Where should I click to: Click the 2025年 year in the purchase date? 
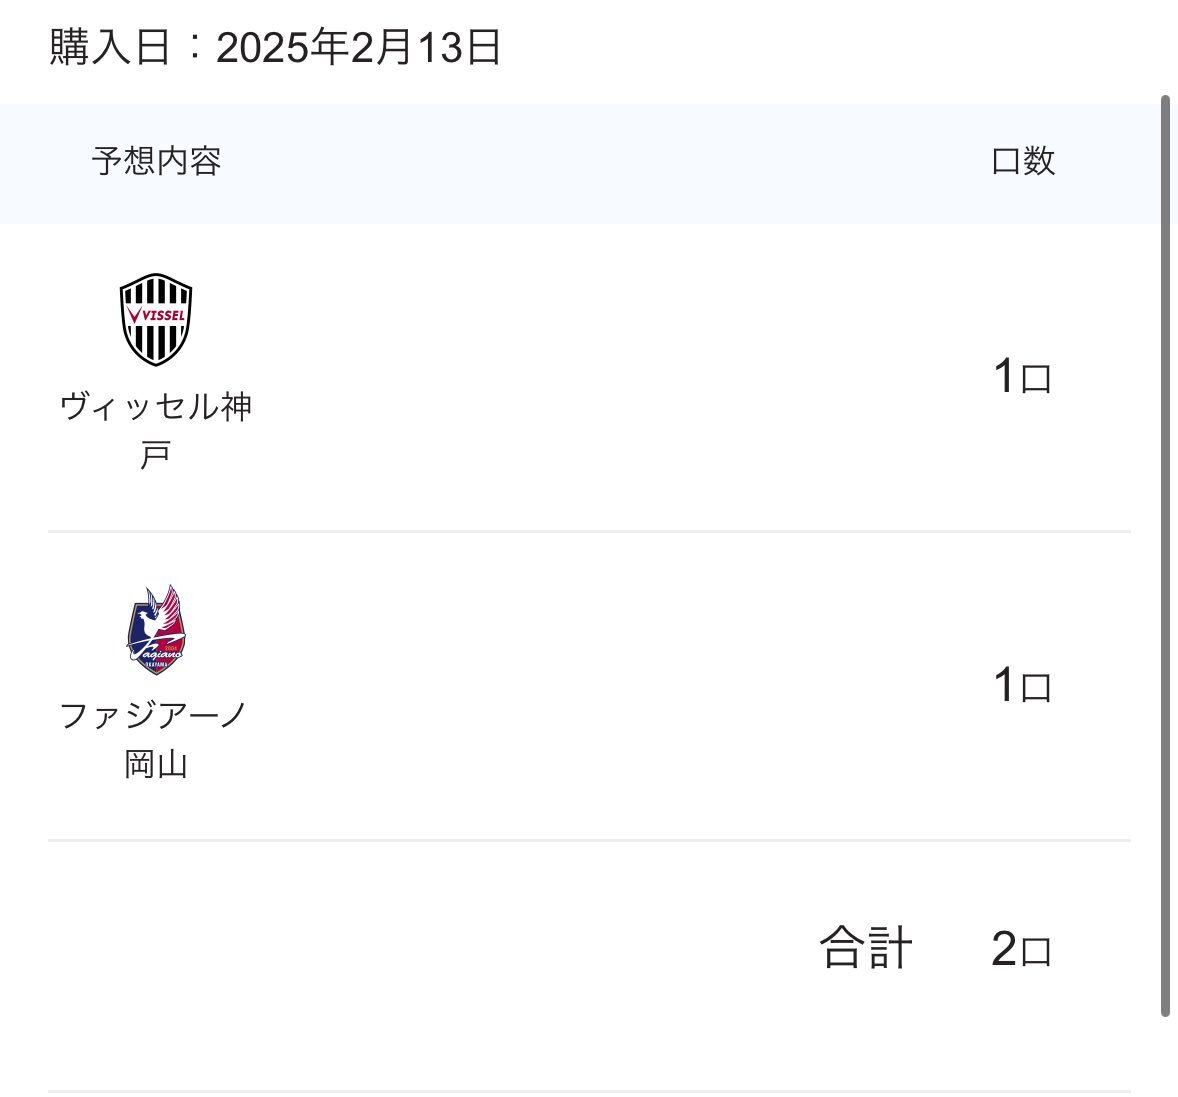coord(281,47)
